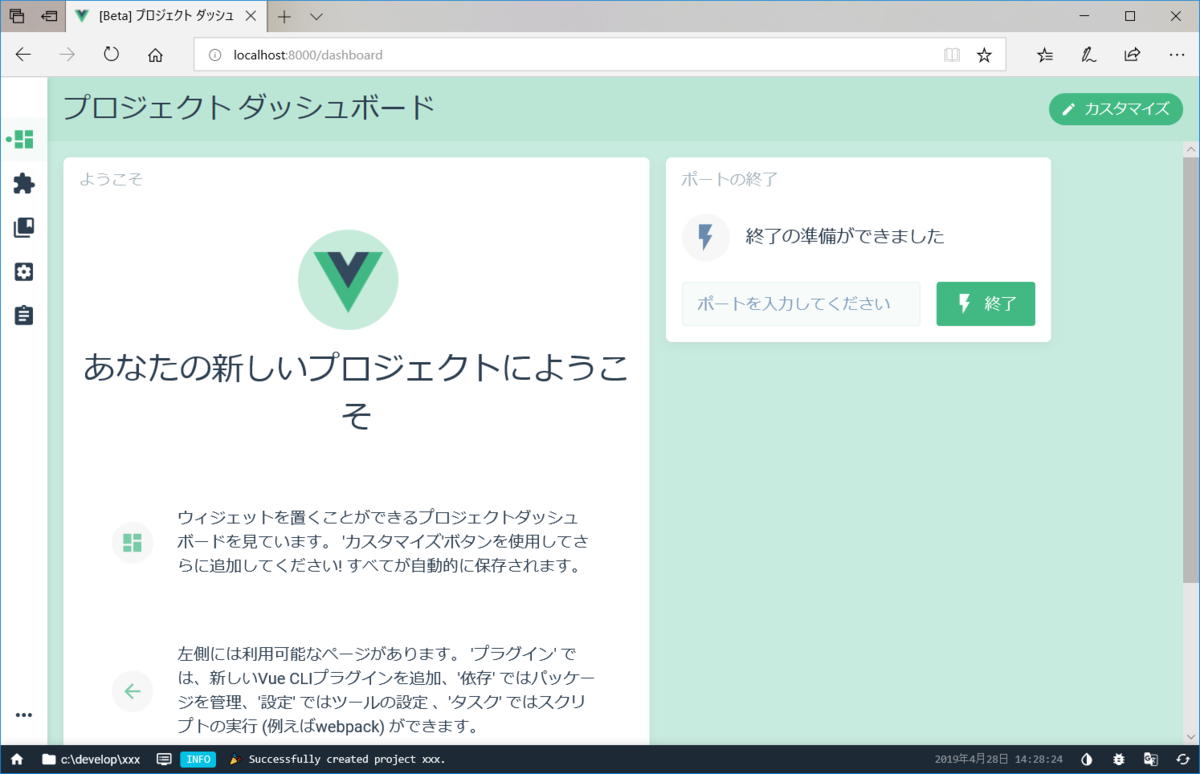Select the Project dashboard icon in the sidebar
Image resolution: width=1200 pixels, height=774 pixels.
pyautogui.click(x=22, y=139)
